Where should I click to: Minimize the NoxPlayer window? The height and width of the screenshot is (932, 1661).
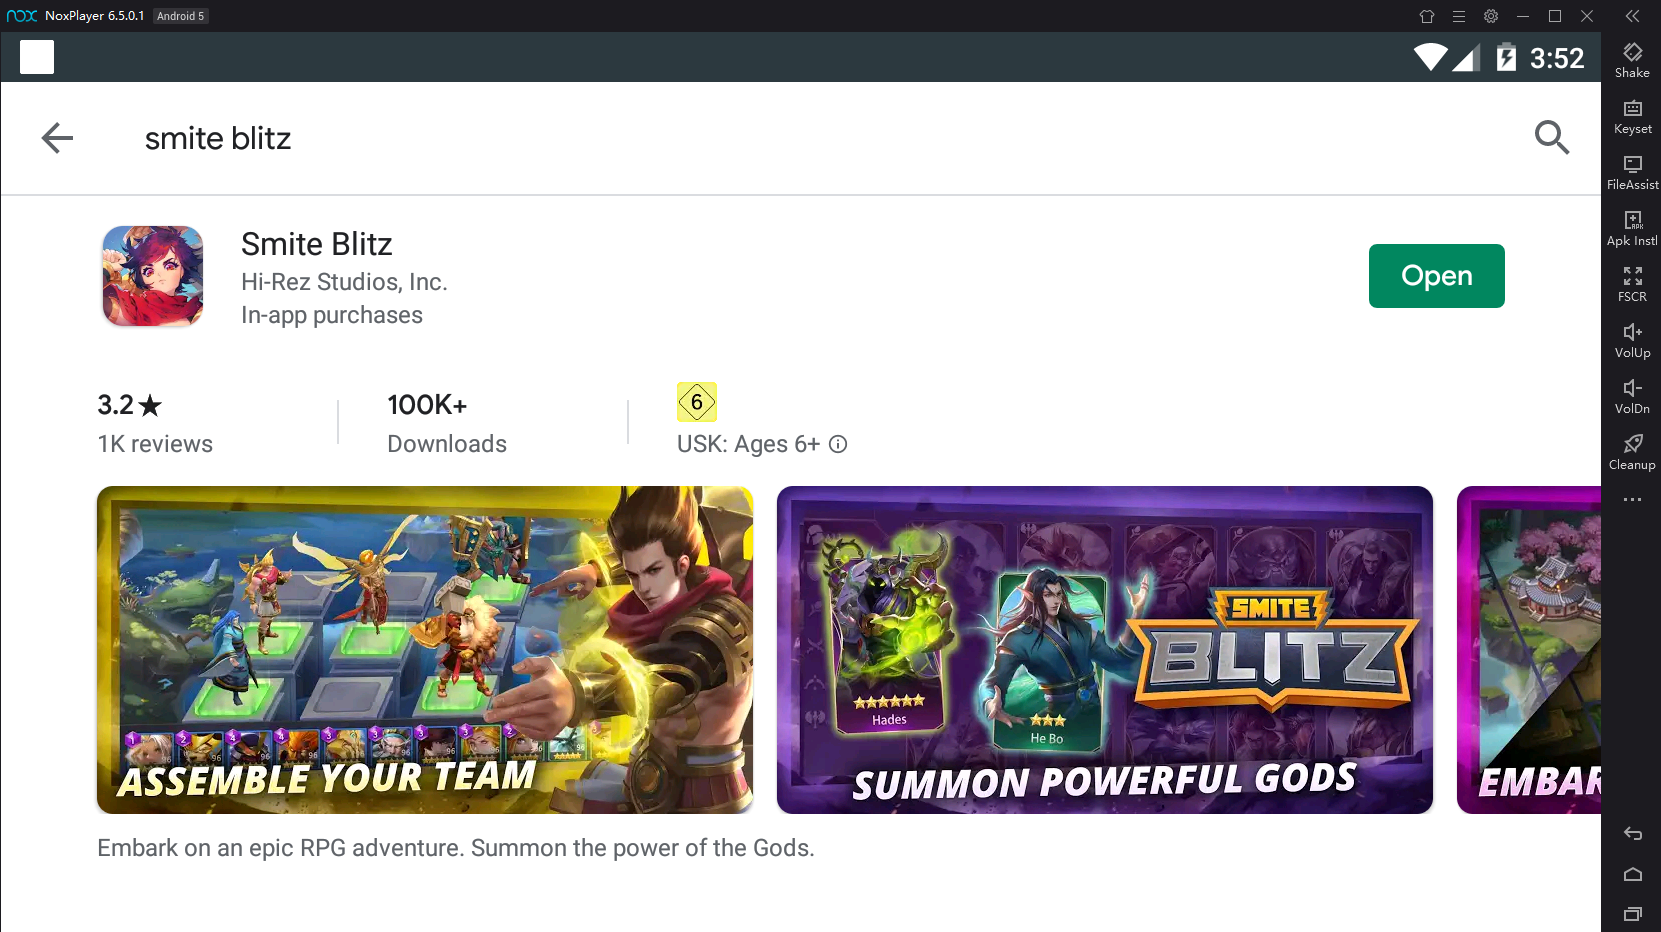tap(1523, 16)
